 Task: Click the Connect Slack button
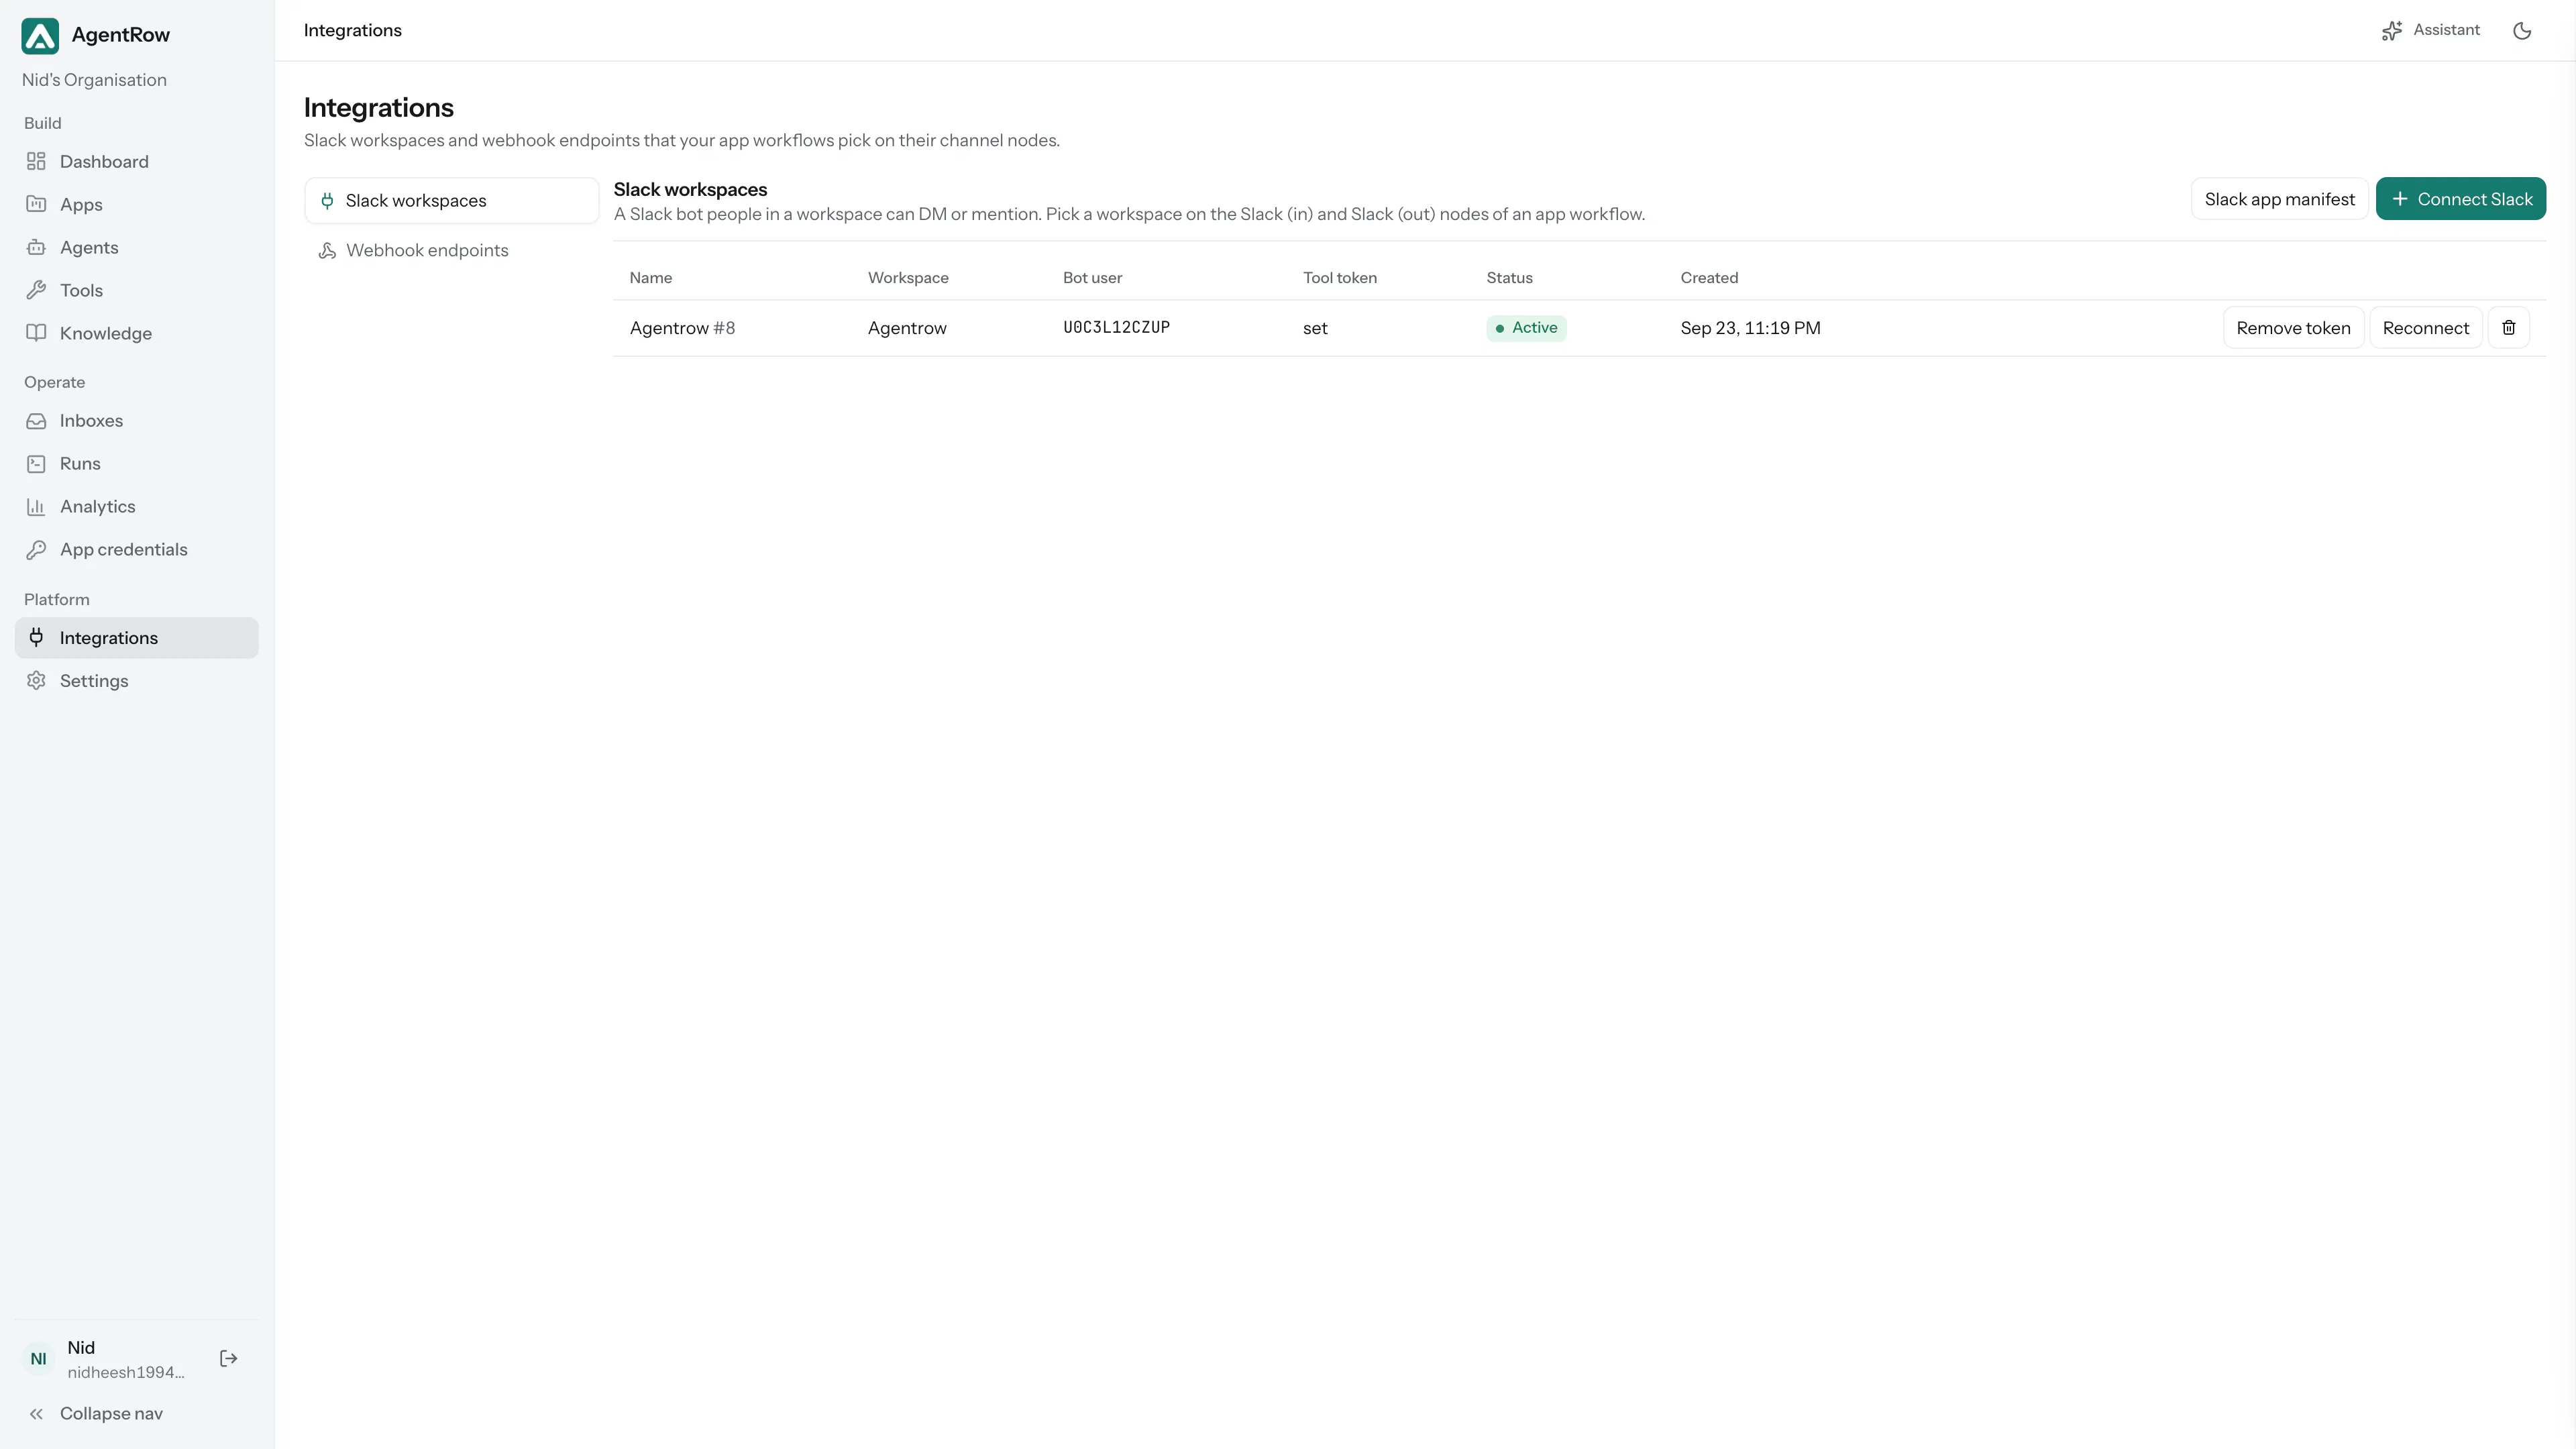2461,199
